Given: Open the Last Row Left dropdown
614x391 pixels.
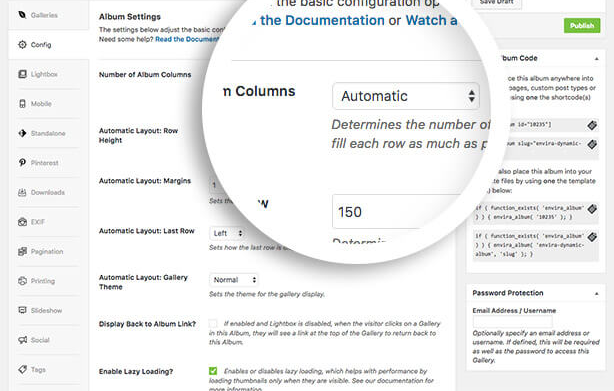Looking at the screenshot, I should point(228,233).
